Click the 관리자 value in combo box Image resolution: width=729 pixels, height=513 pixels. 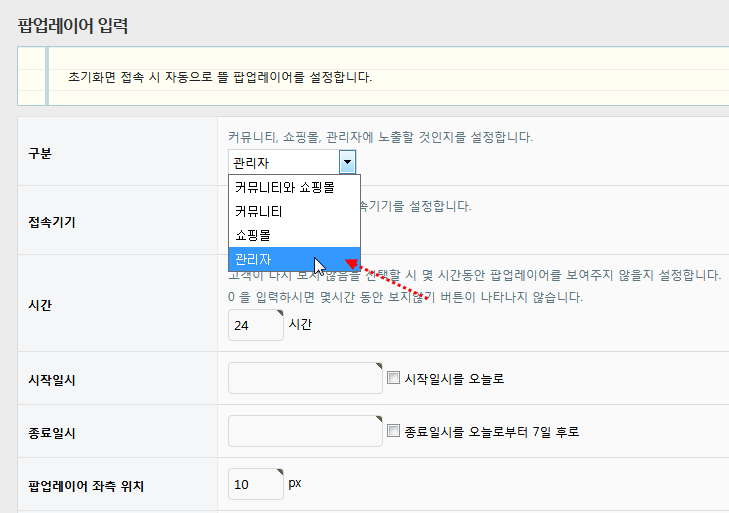251,163
